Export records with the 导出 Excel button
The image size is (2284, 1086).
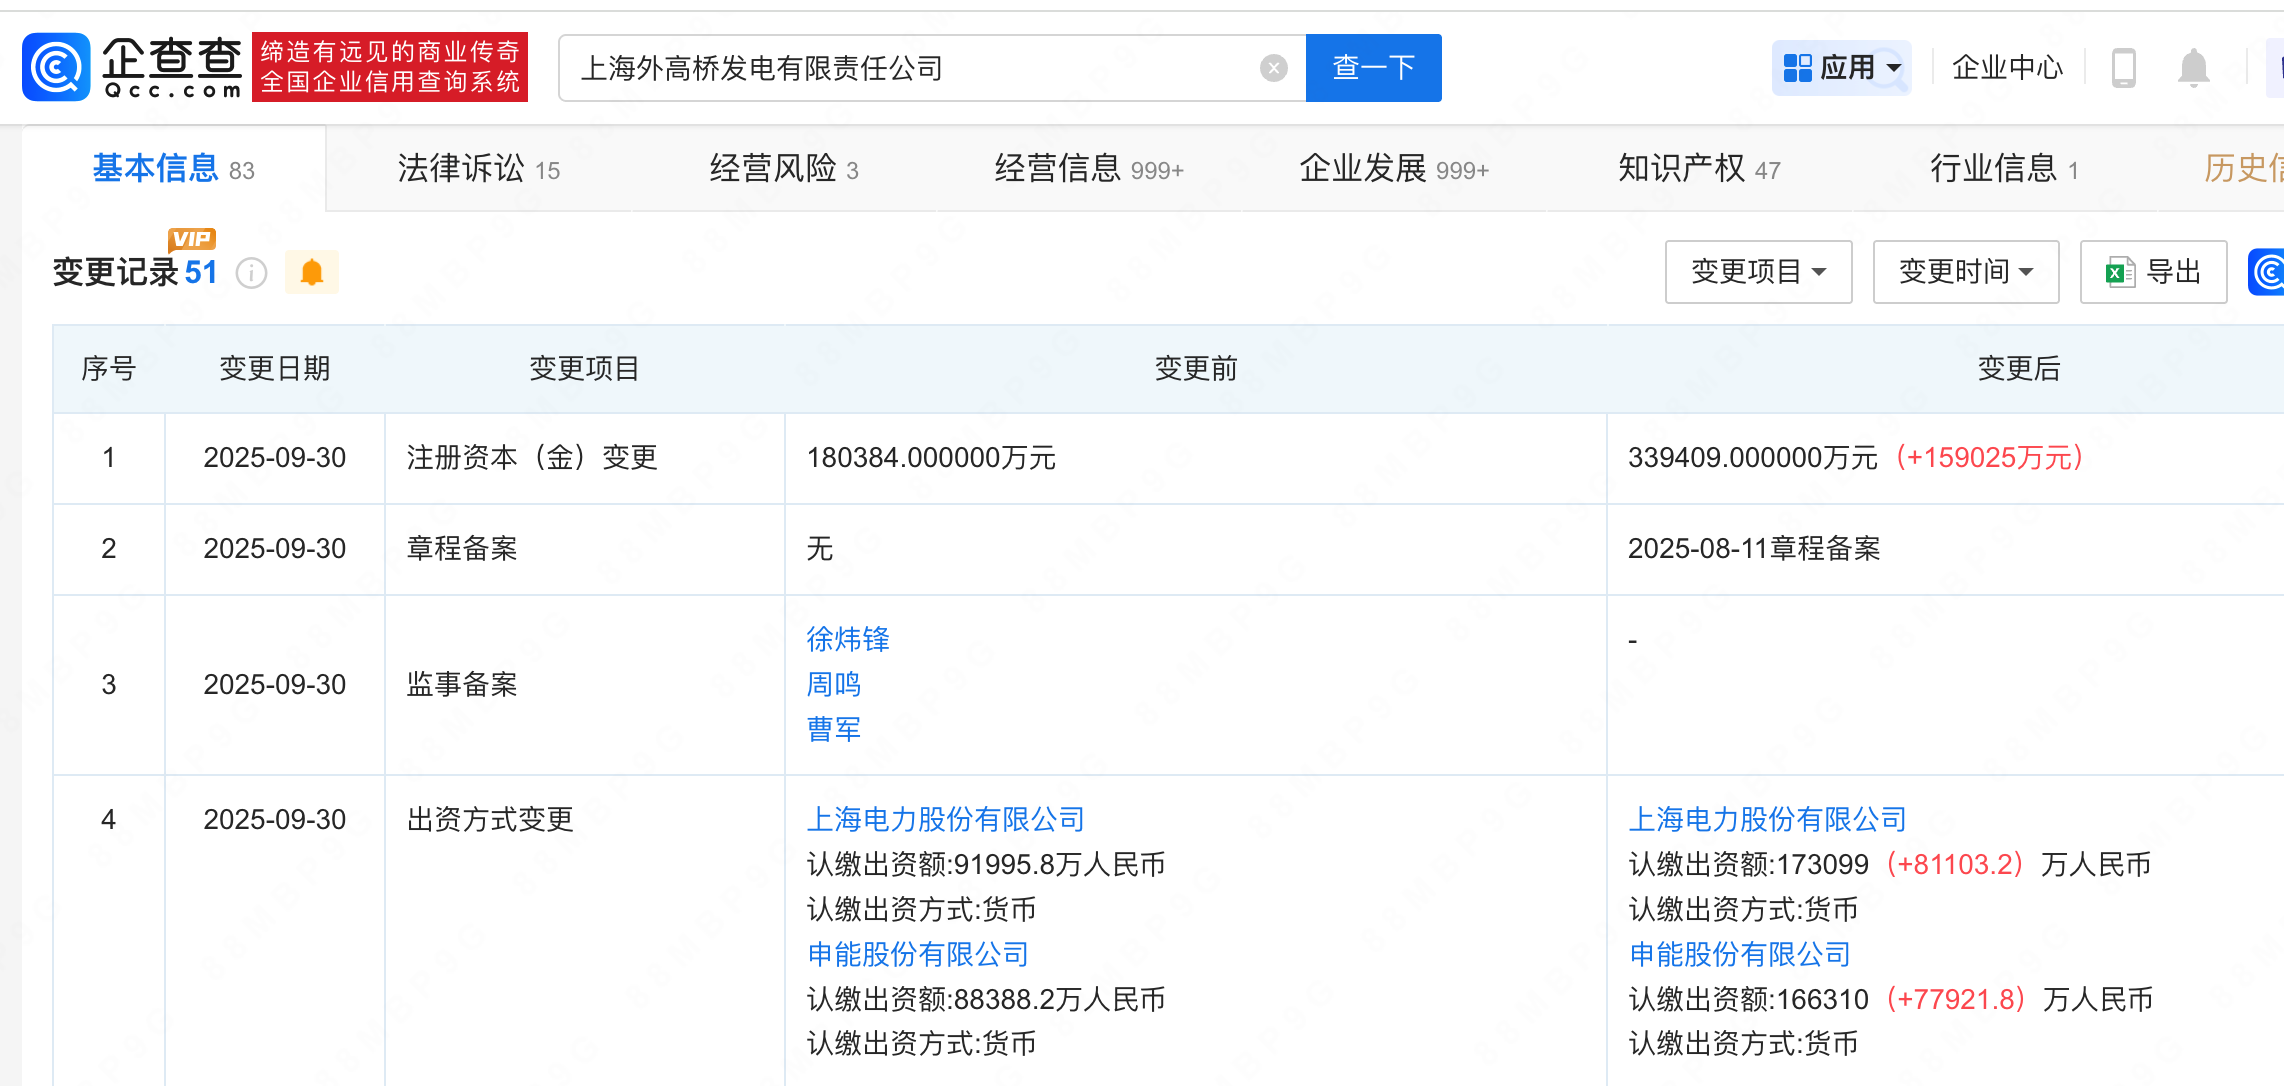tap(2152, 272)
